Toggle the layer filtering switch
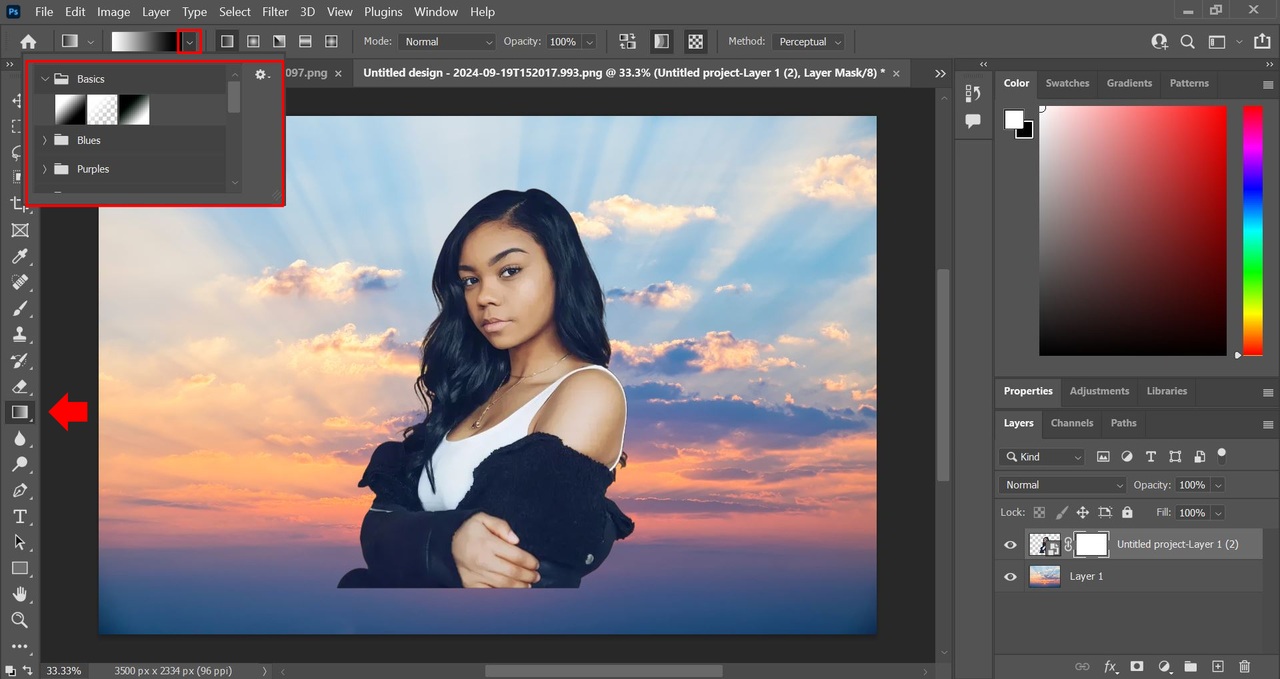This screenshot has width=1280, height=679. [x=1221, y=455]
